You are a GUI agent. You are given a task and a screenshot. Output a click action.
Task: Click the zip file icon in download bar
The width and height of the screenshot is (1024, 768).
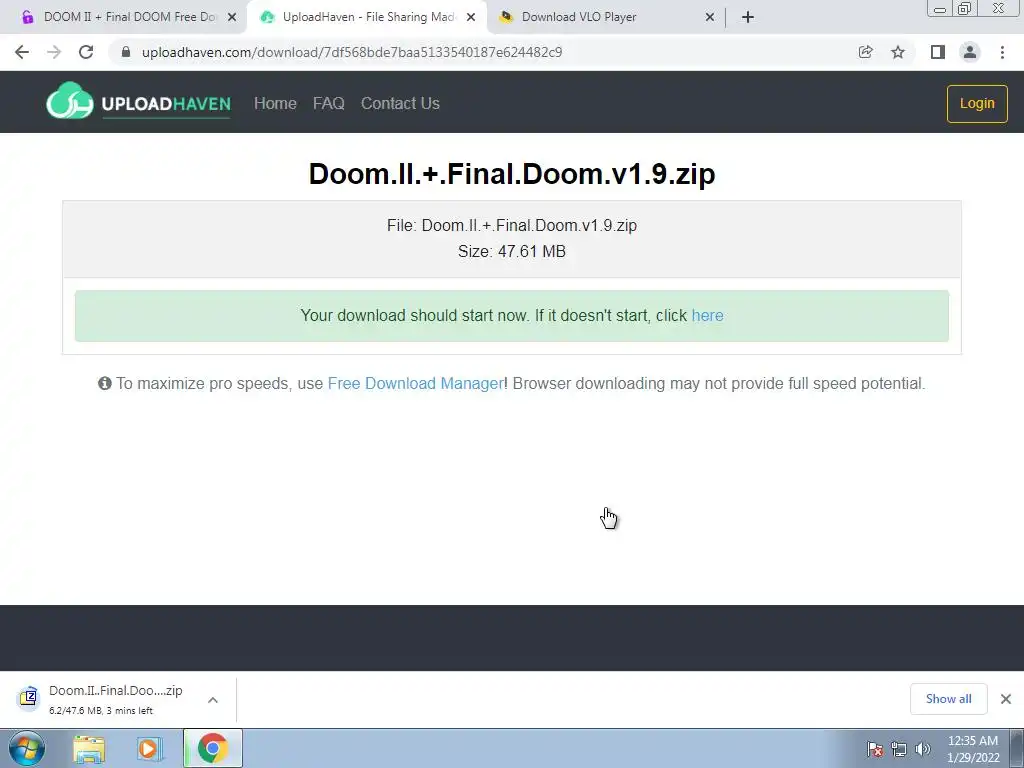[x=28, y=698]
